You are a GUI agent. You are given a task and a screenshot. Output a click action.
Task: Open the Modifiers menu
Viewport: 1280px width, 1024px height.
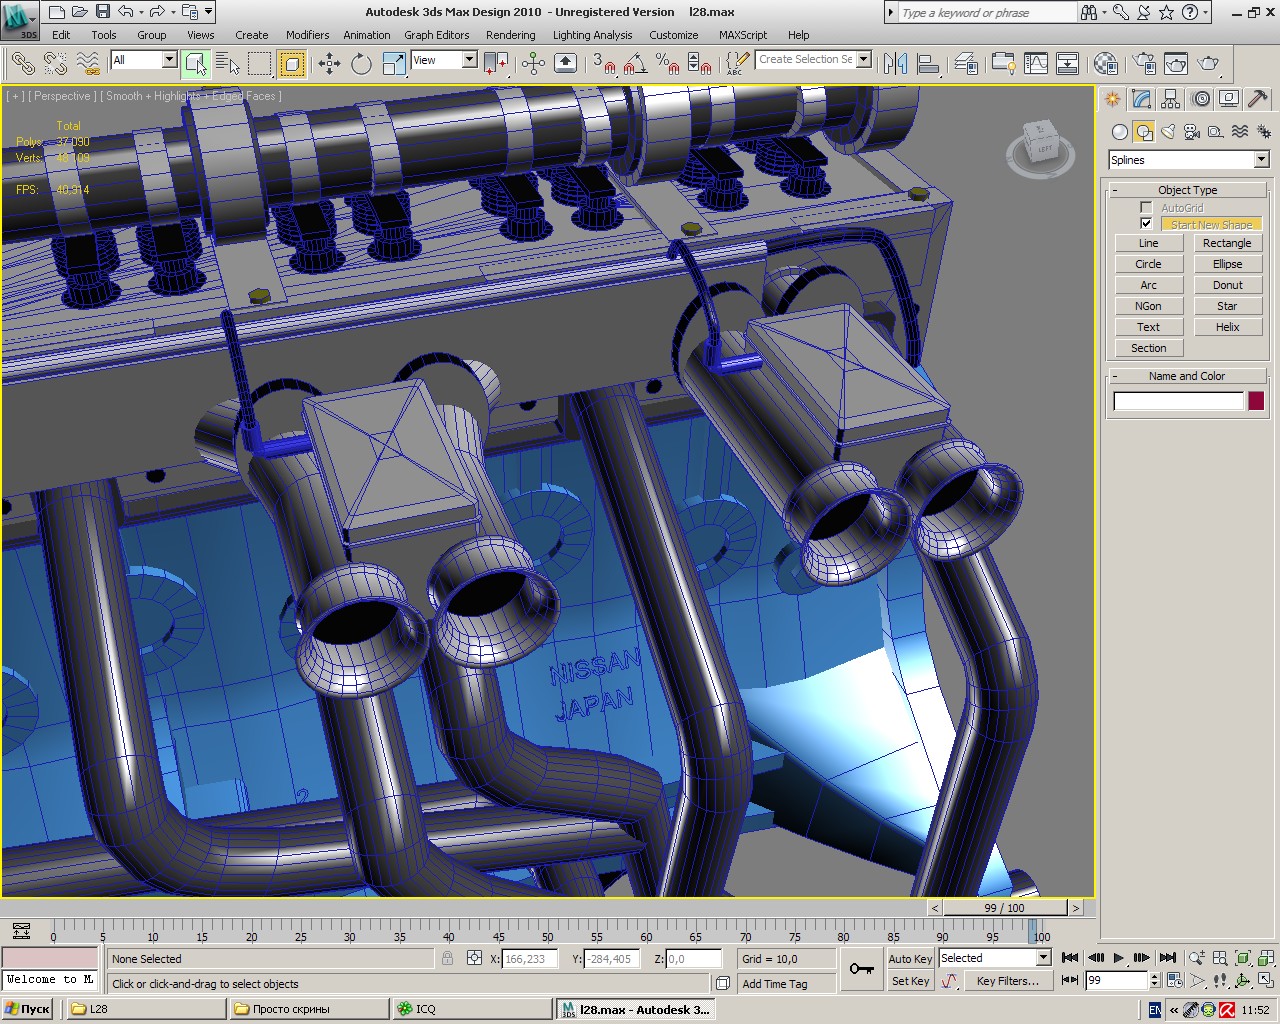click(307, 35)
